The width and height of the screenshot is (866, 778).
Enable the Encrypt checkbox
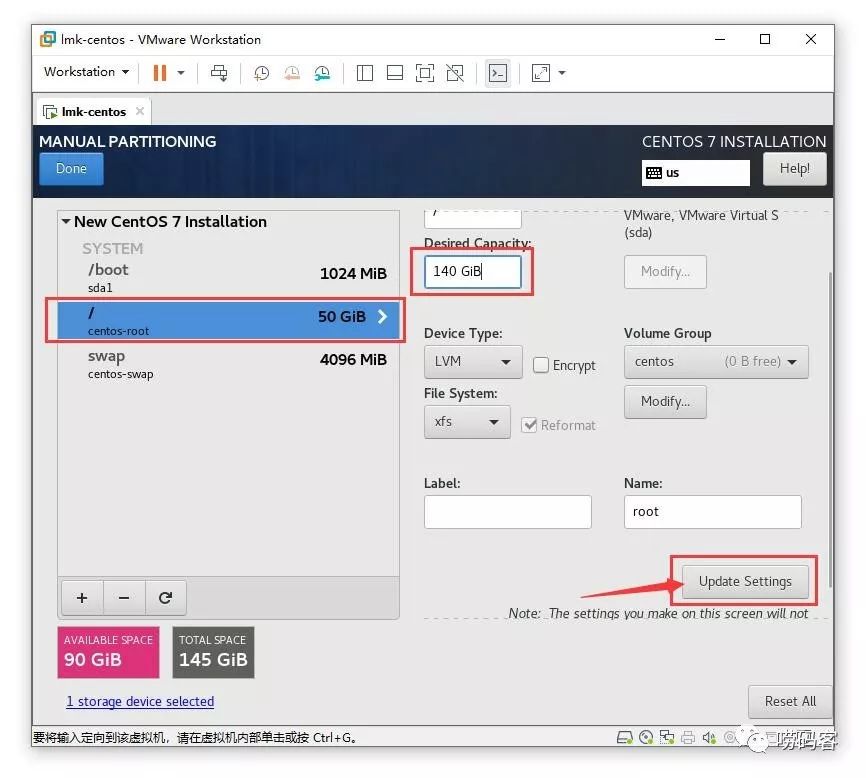541,365
